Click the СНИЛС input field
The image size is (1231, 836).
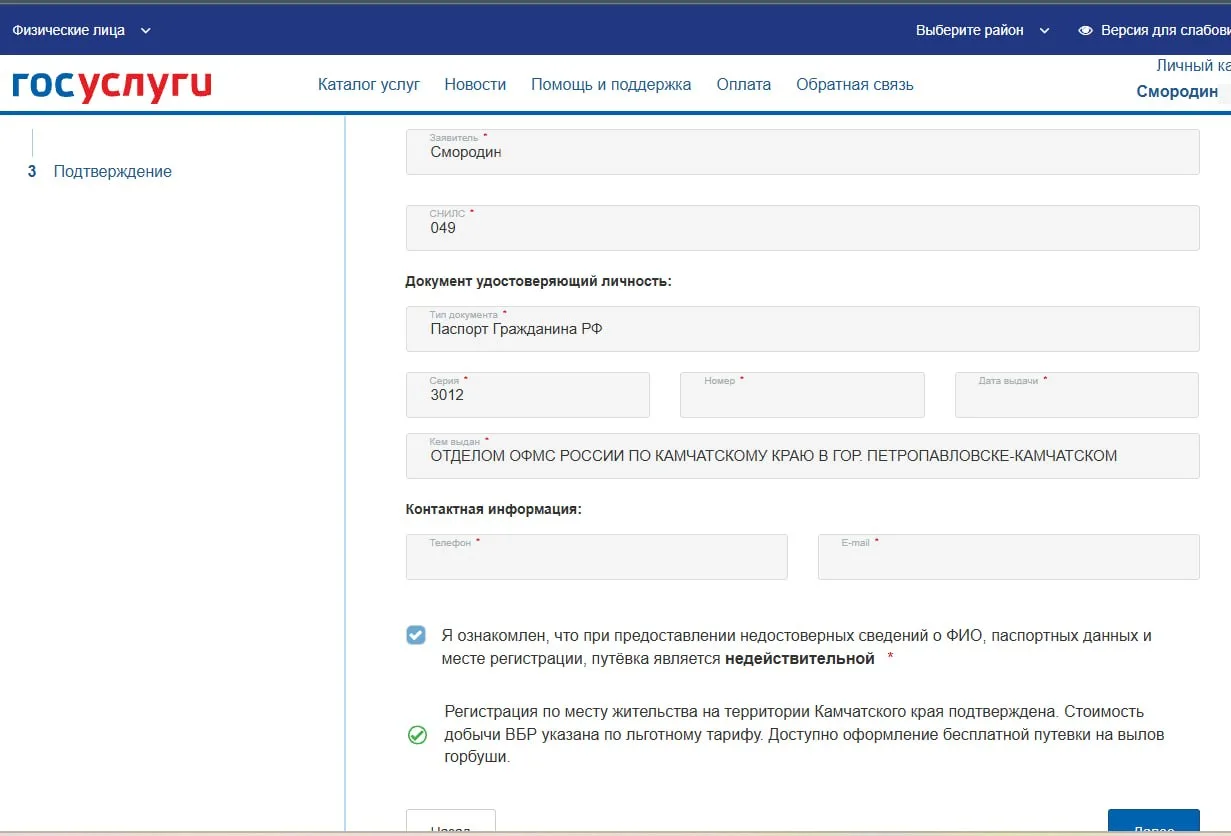[x=802, y=227]
